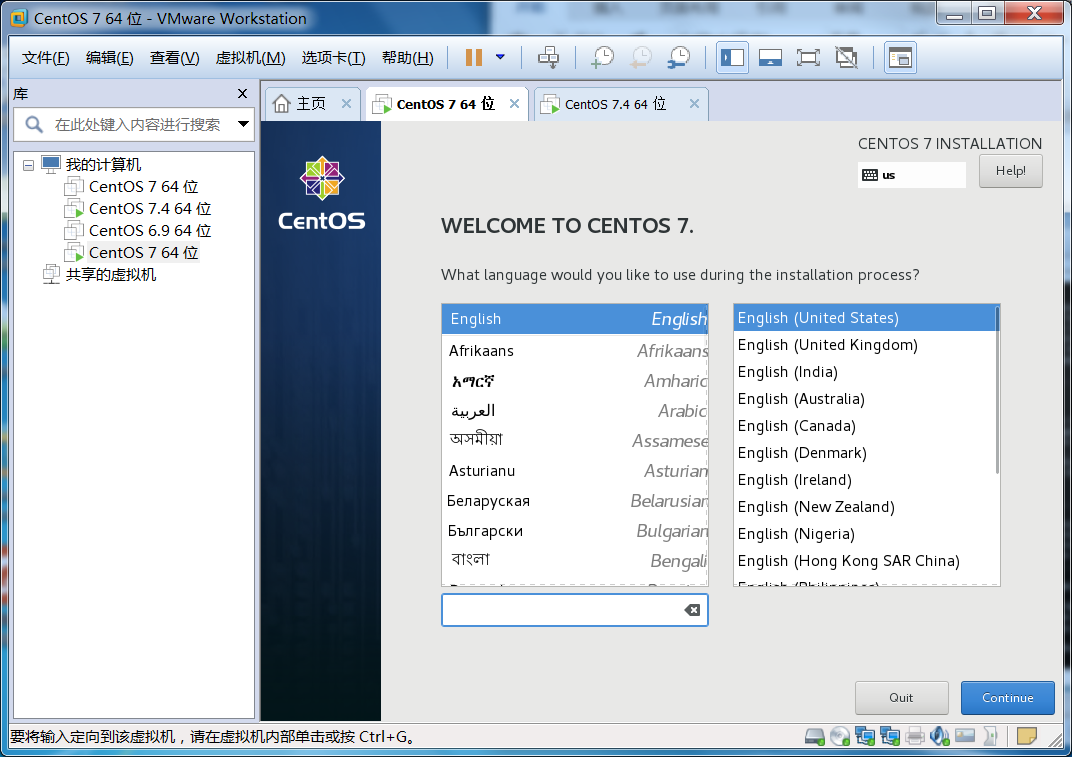1072x757 pixels.
Task: Select CentOS 7.4 64 位 in library tree
Action: tap(137, 209)
